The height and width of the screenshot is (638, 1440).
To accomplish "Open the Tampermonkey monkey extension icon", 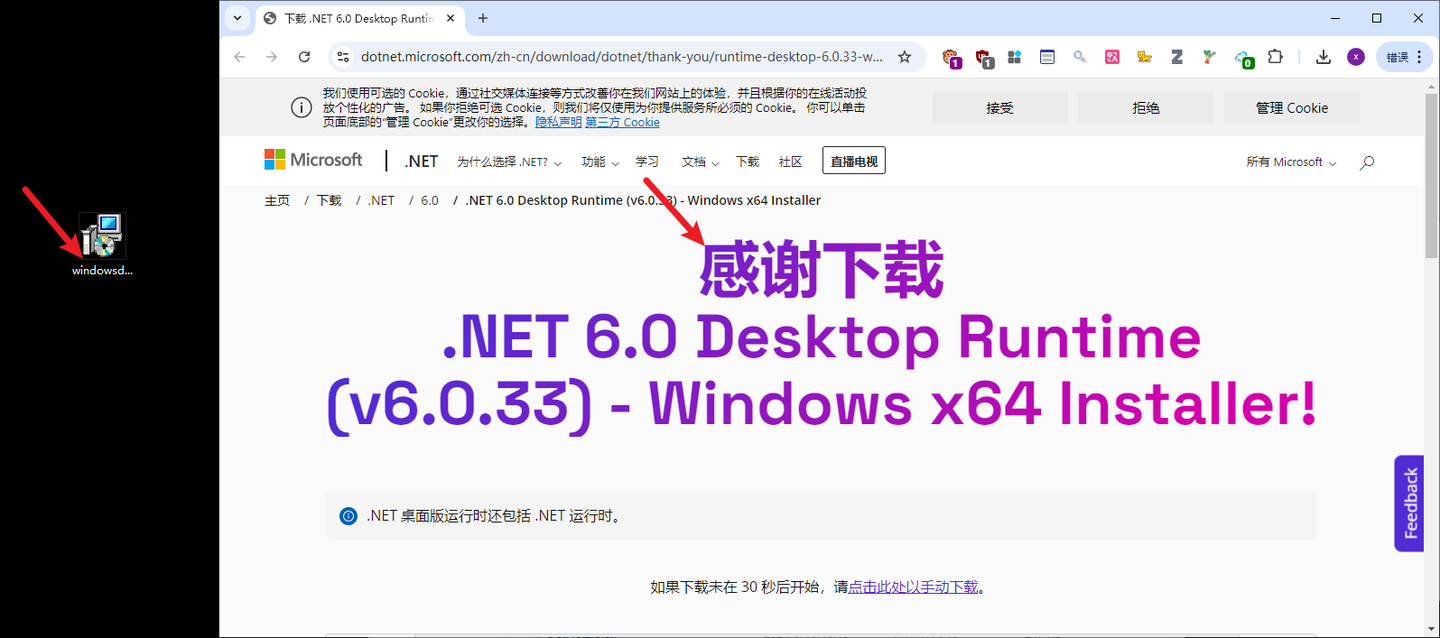I will [x=951, y=57].
